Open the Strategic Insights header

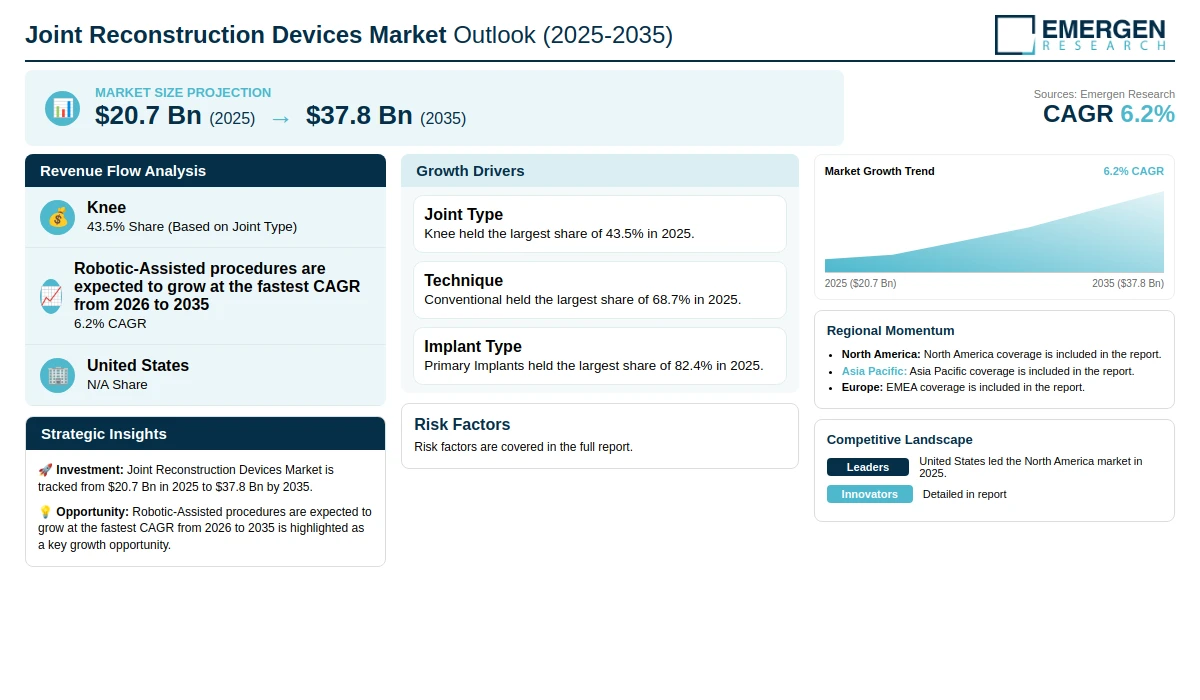pyautogui.click(x=205, y=434)
